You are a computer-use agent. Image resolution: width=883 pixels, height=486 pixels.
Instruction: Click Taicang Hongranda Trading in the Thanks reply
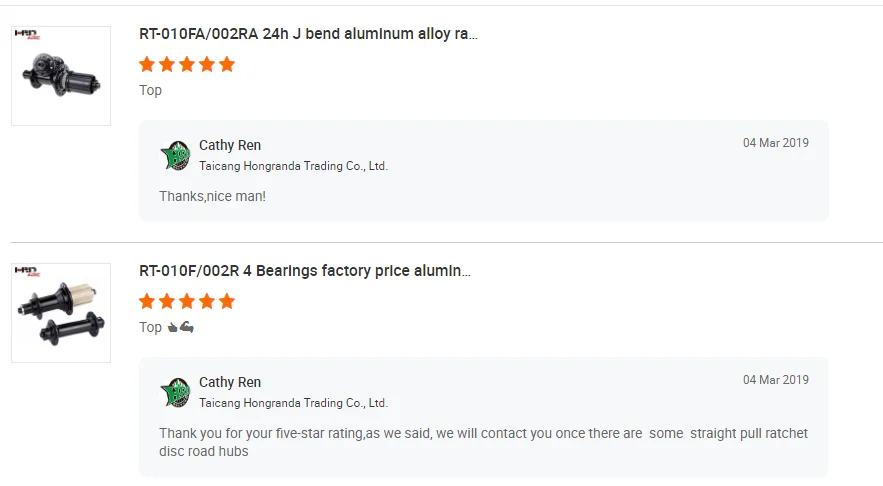293,166
